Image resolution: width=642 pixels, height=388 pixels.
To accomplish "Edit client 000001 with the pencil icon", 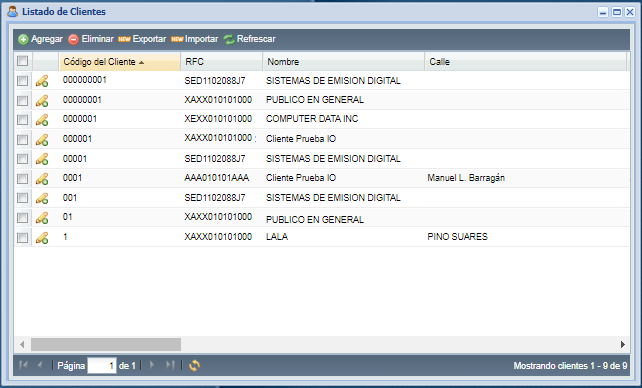I will coord(42,140).
